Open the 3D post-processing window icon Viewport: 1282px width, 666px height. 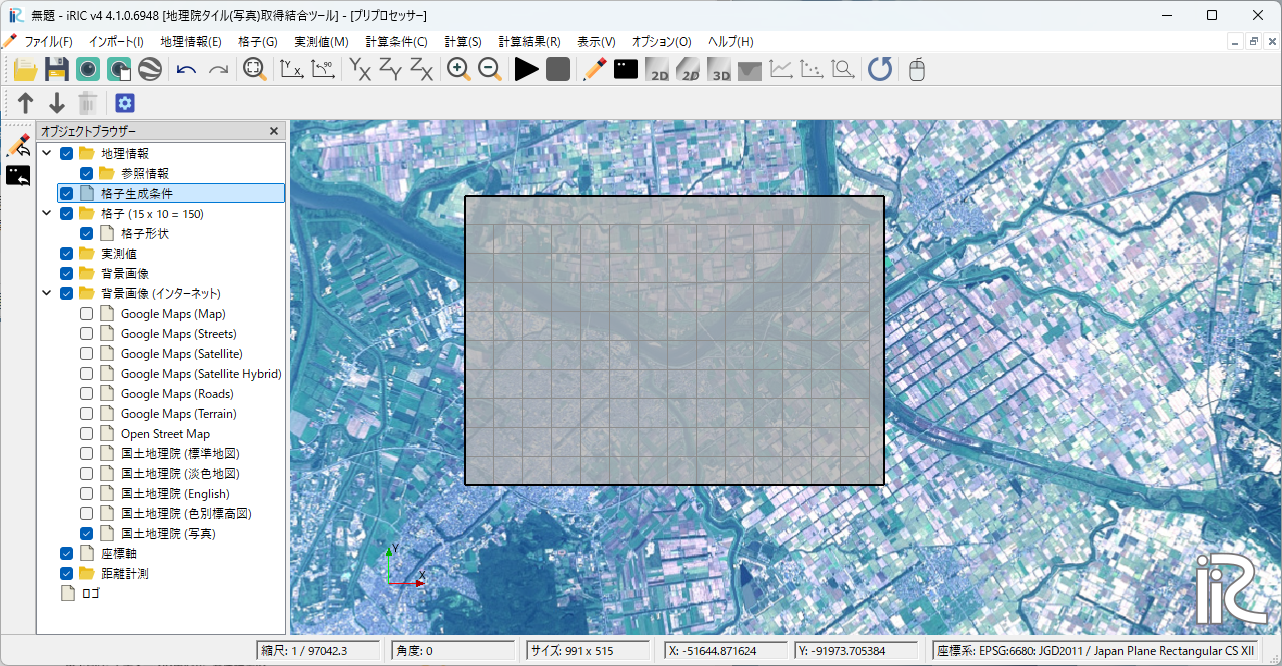coord(719,69)
